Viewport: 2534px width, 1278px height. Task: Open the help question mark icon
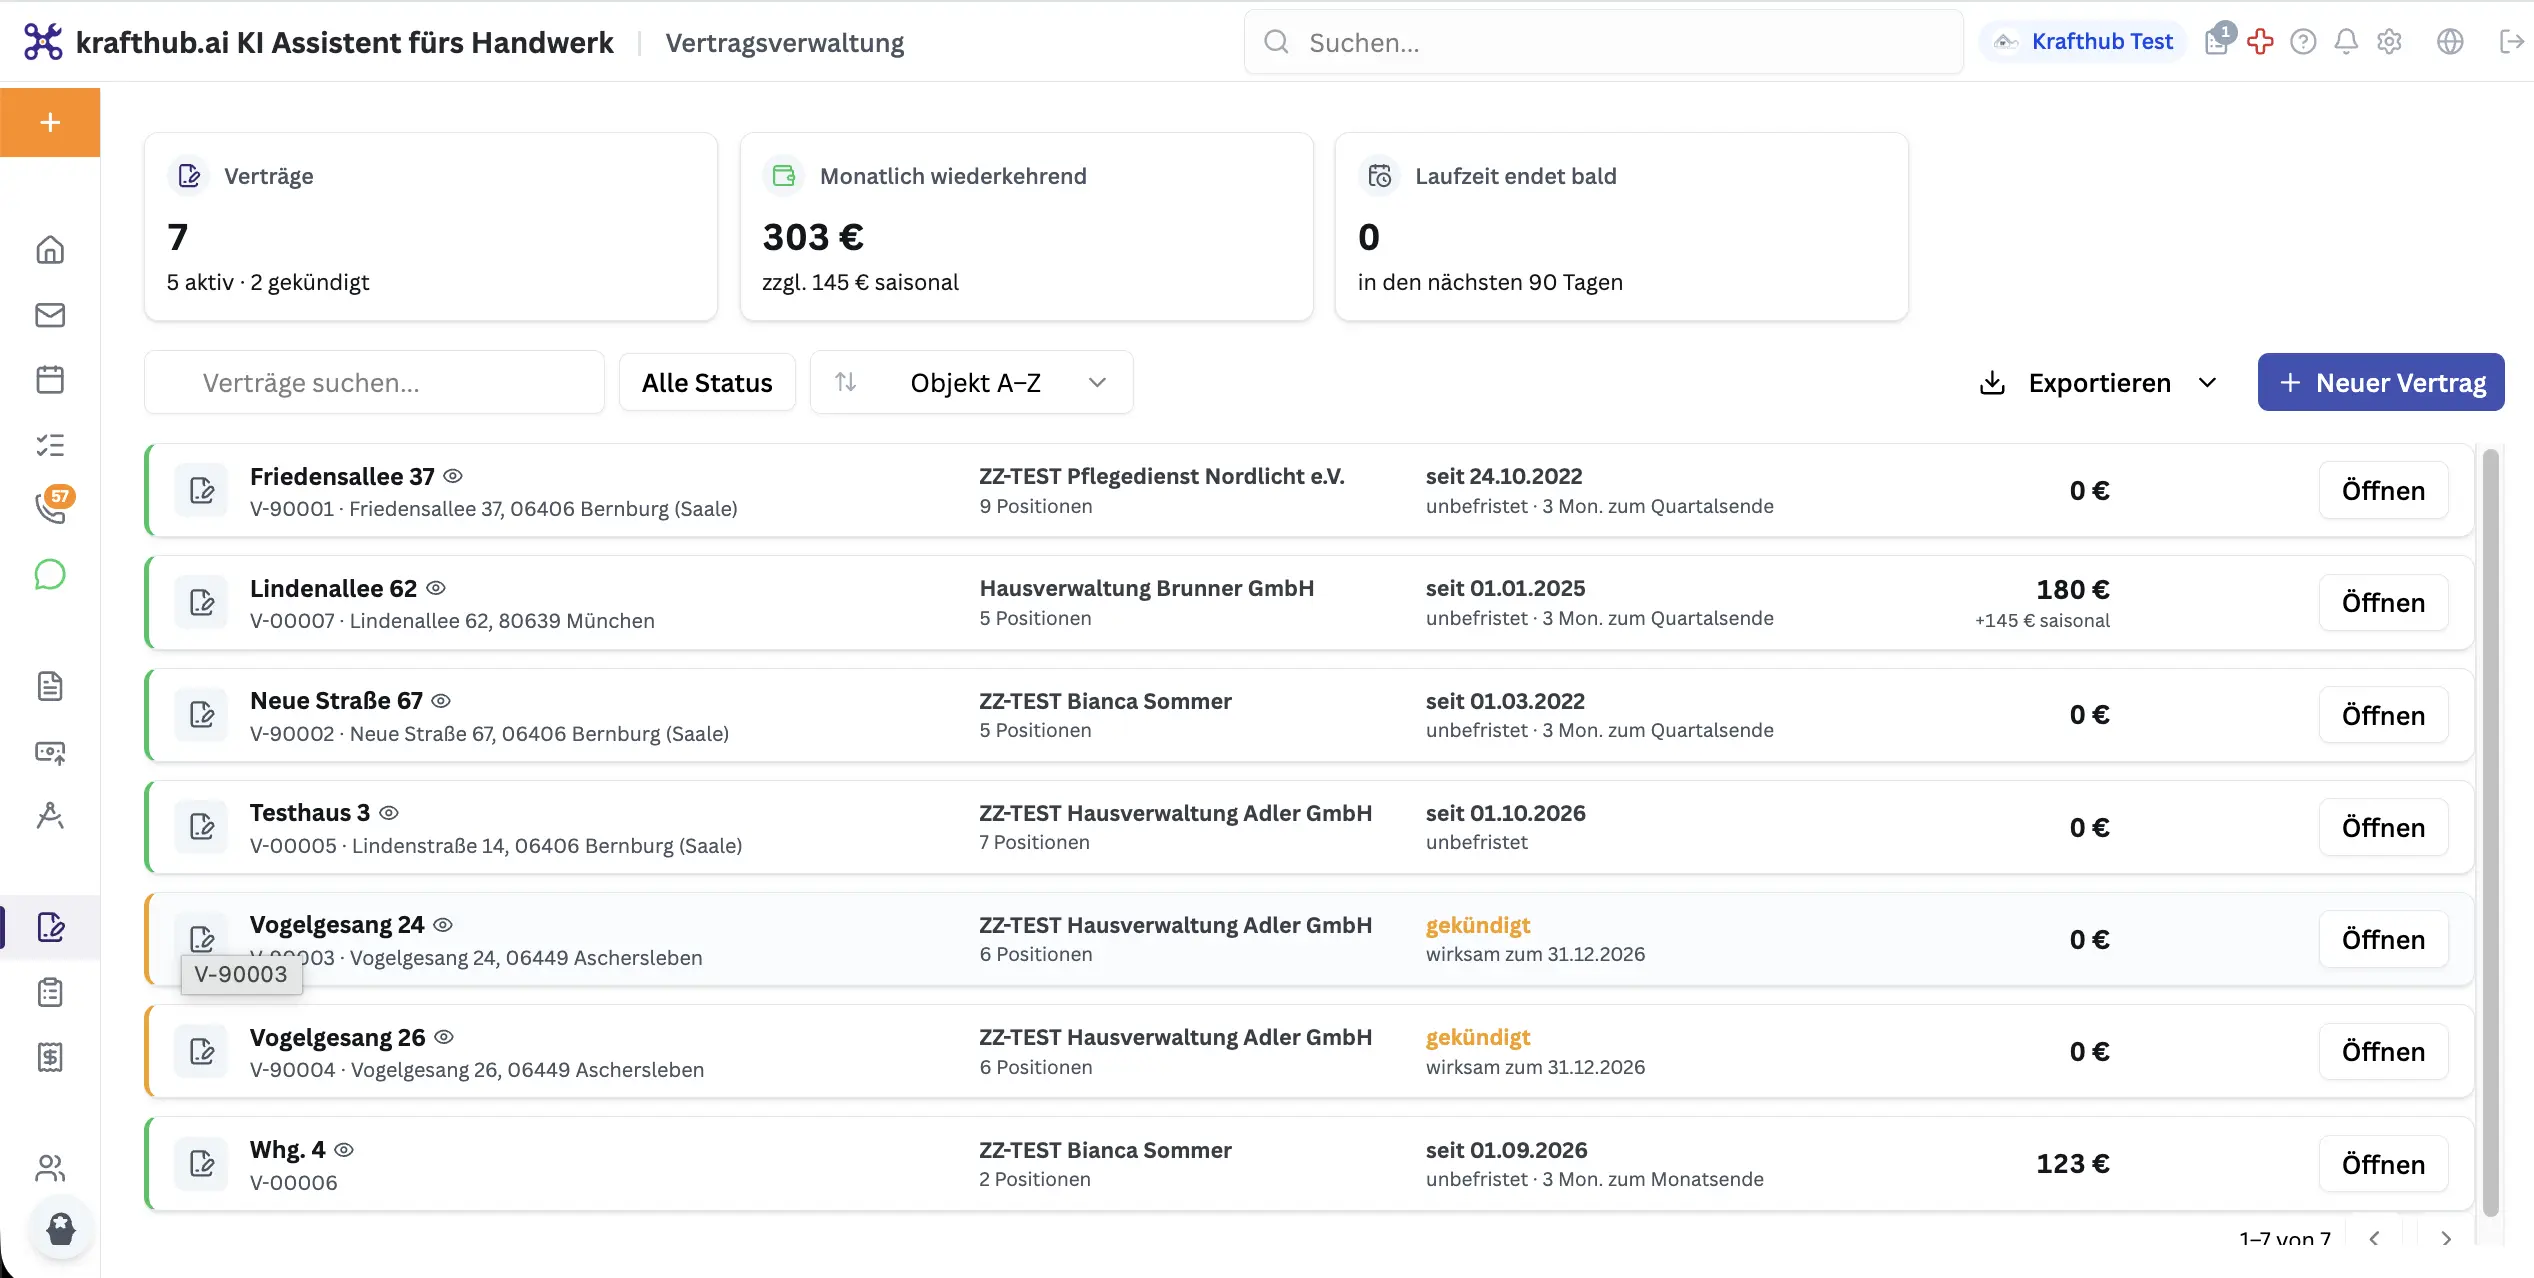point(2303,41)
